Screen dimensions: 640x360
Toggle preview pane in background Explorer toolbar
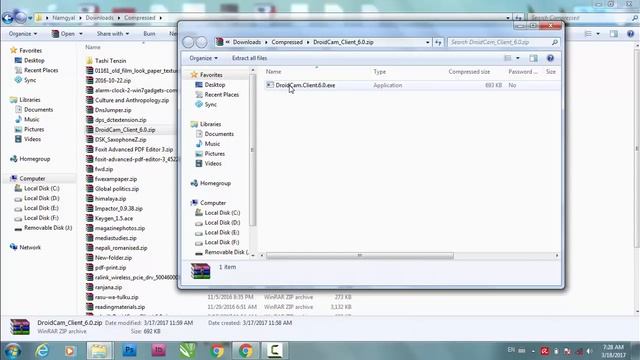pos(614,34)
